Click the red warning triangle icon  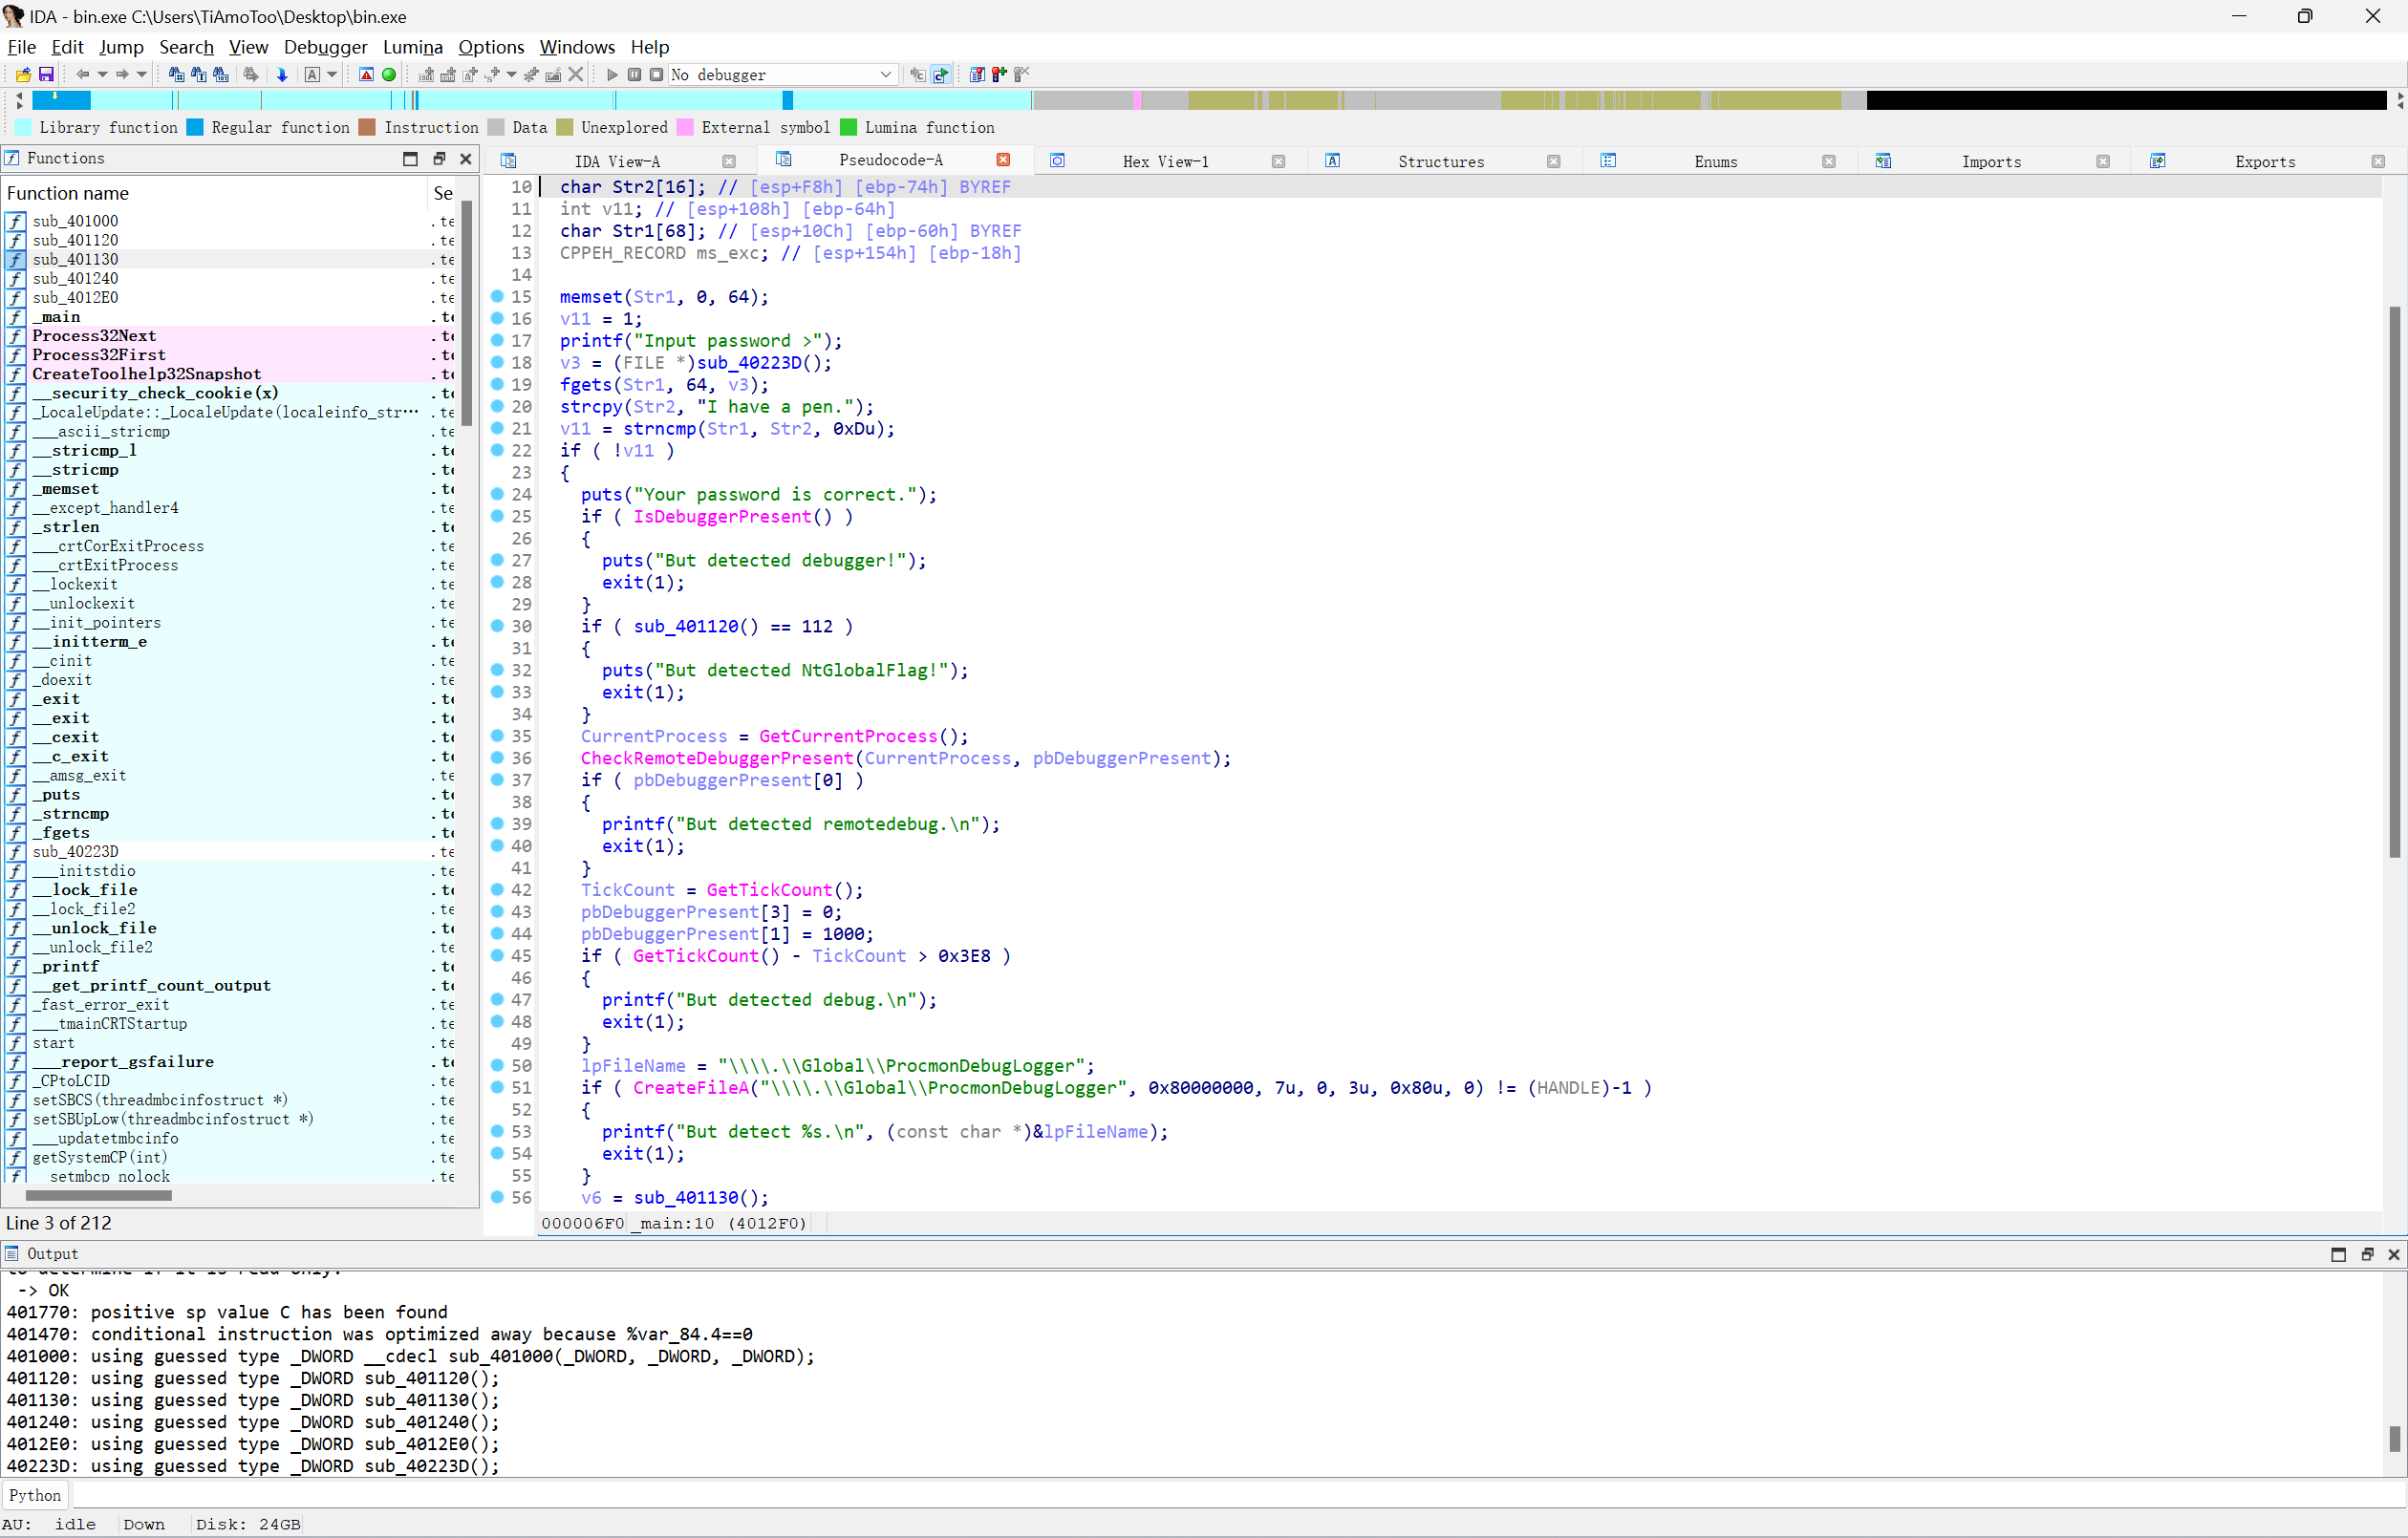(366, 74)
